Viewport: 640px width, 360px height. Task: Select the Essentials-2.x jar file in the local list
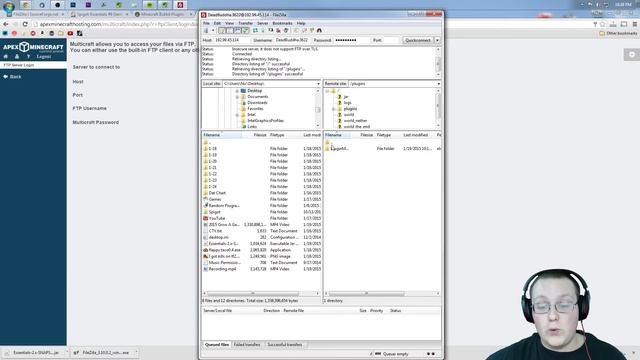(223, 244)
